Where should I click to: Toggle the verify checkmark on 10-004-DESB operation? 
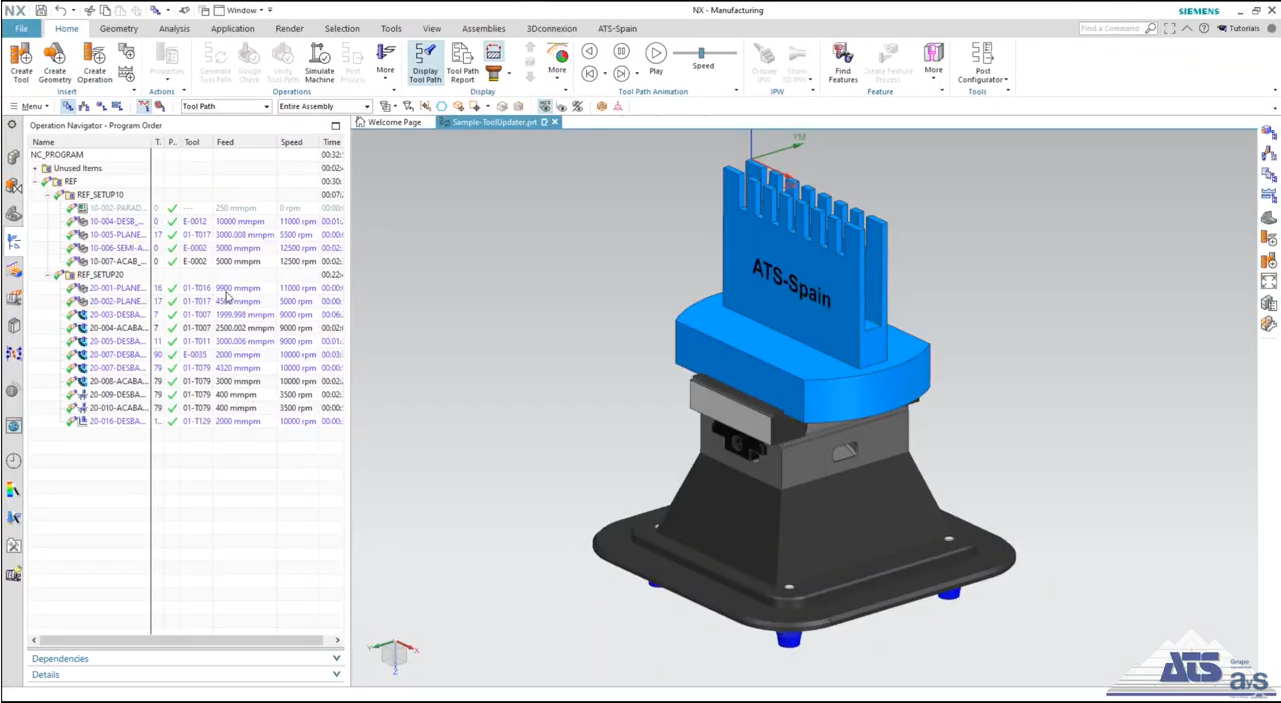coord(172,221)
